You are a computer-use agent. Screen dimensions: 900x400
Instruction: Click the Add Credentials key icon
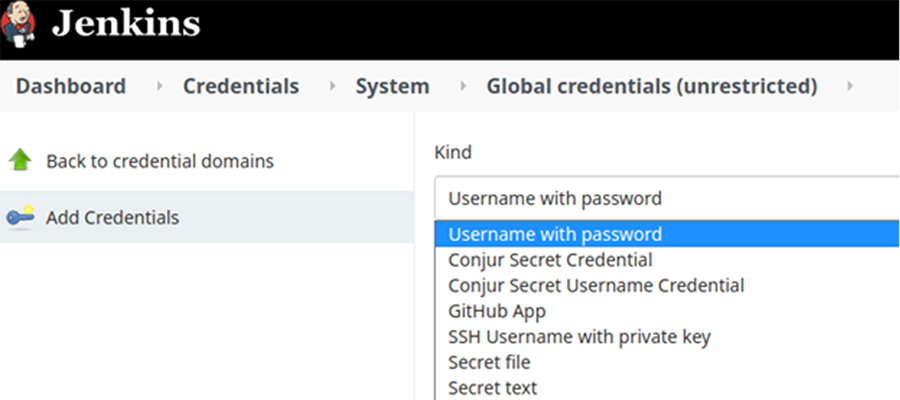click(x=20, y=218)
